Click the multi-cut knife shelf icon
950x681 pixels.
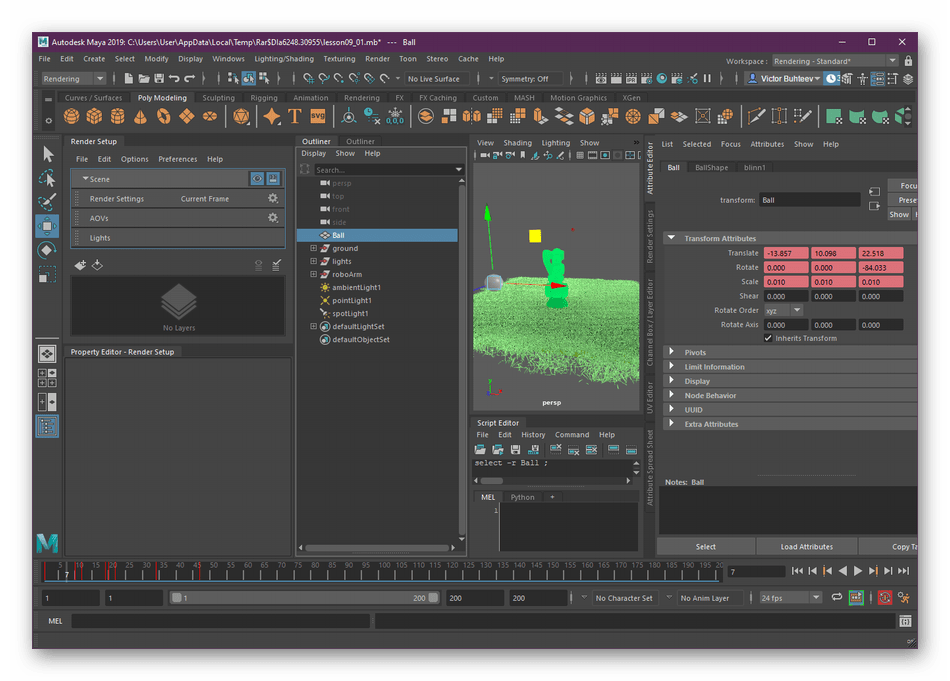(756, 116)
